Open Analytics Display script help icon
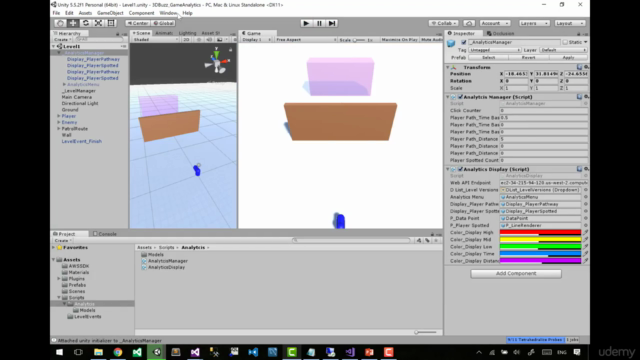640x360 pixels. [579, 169]
